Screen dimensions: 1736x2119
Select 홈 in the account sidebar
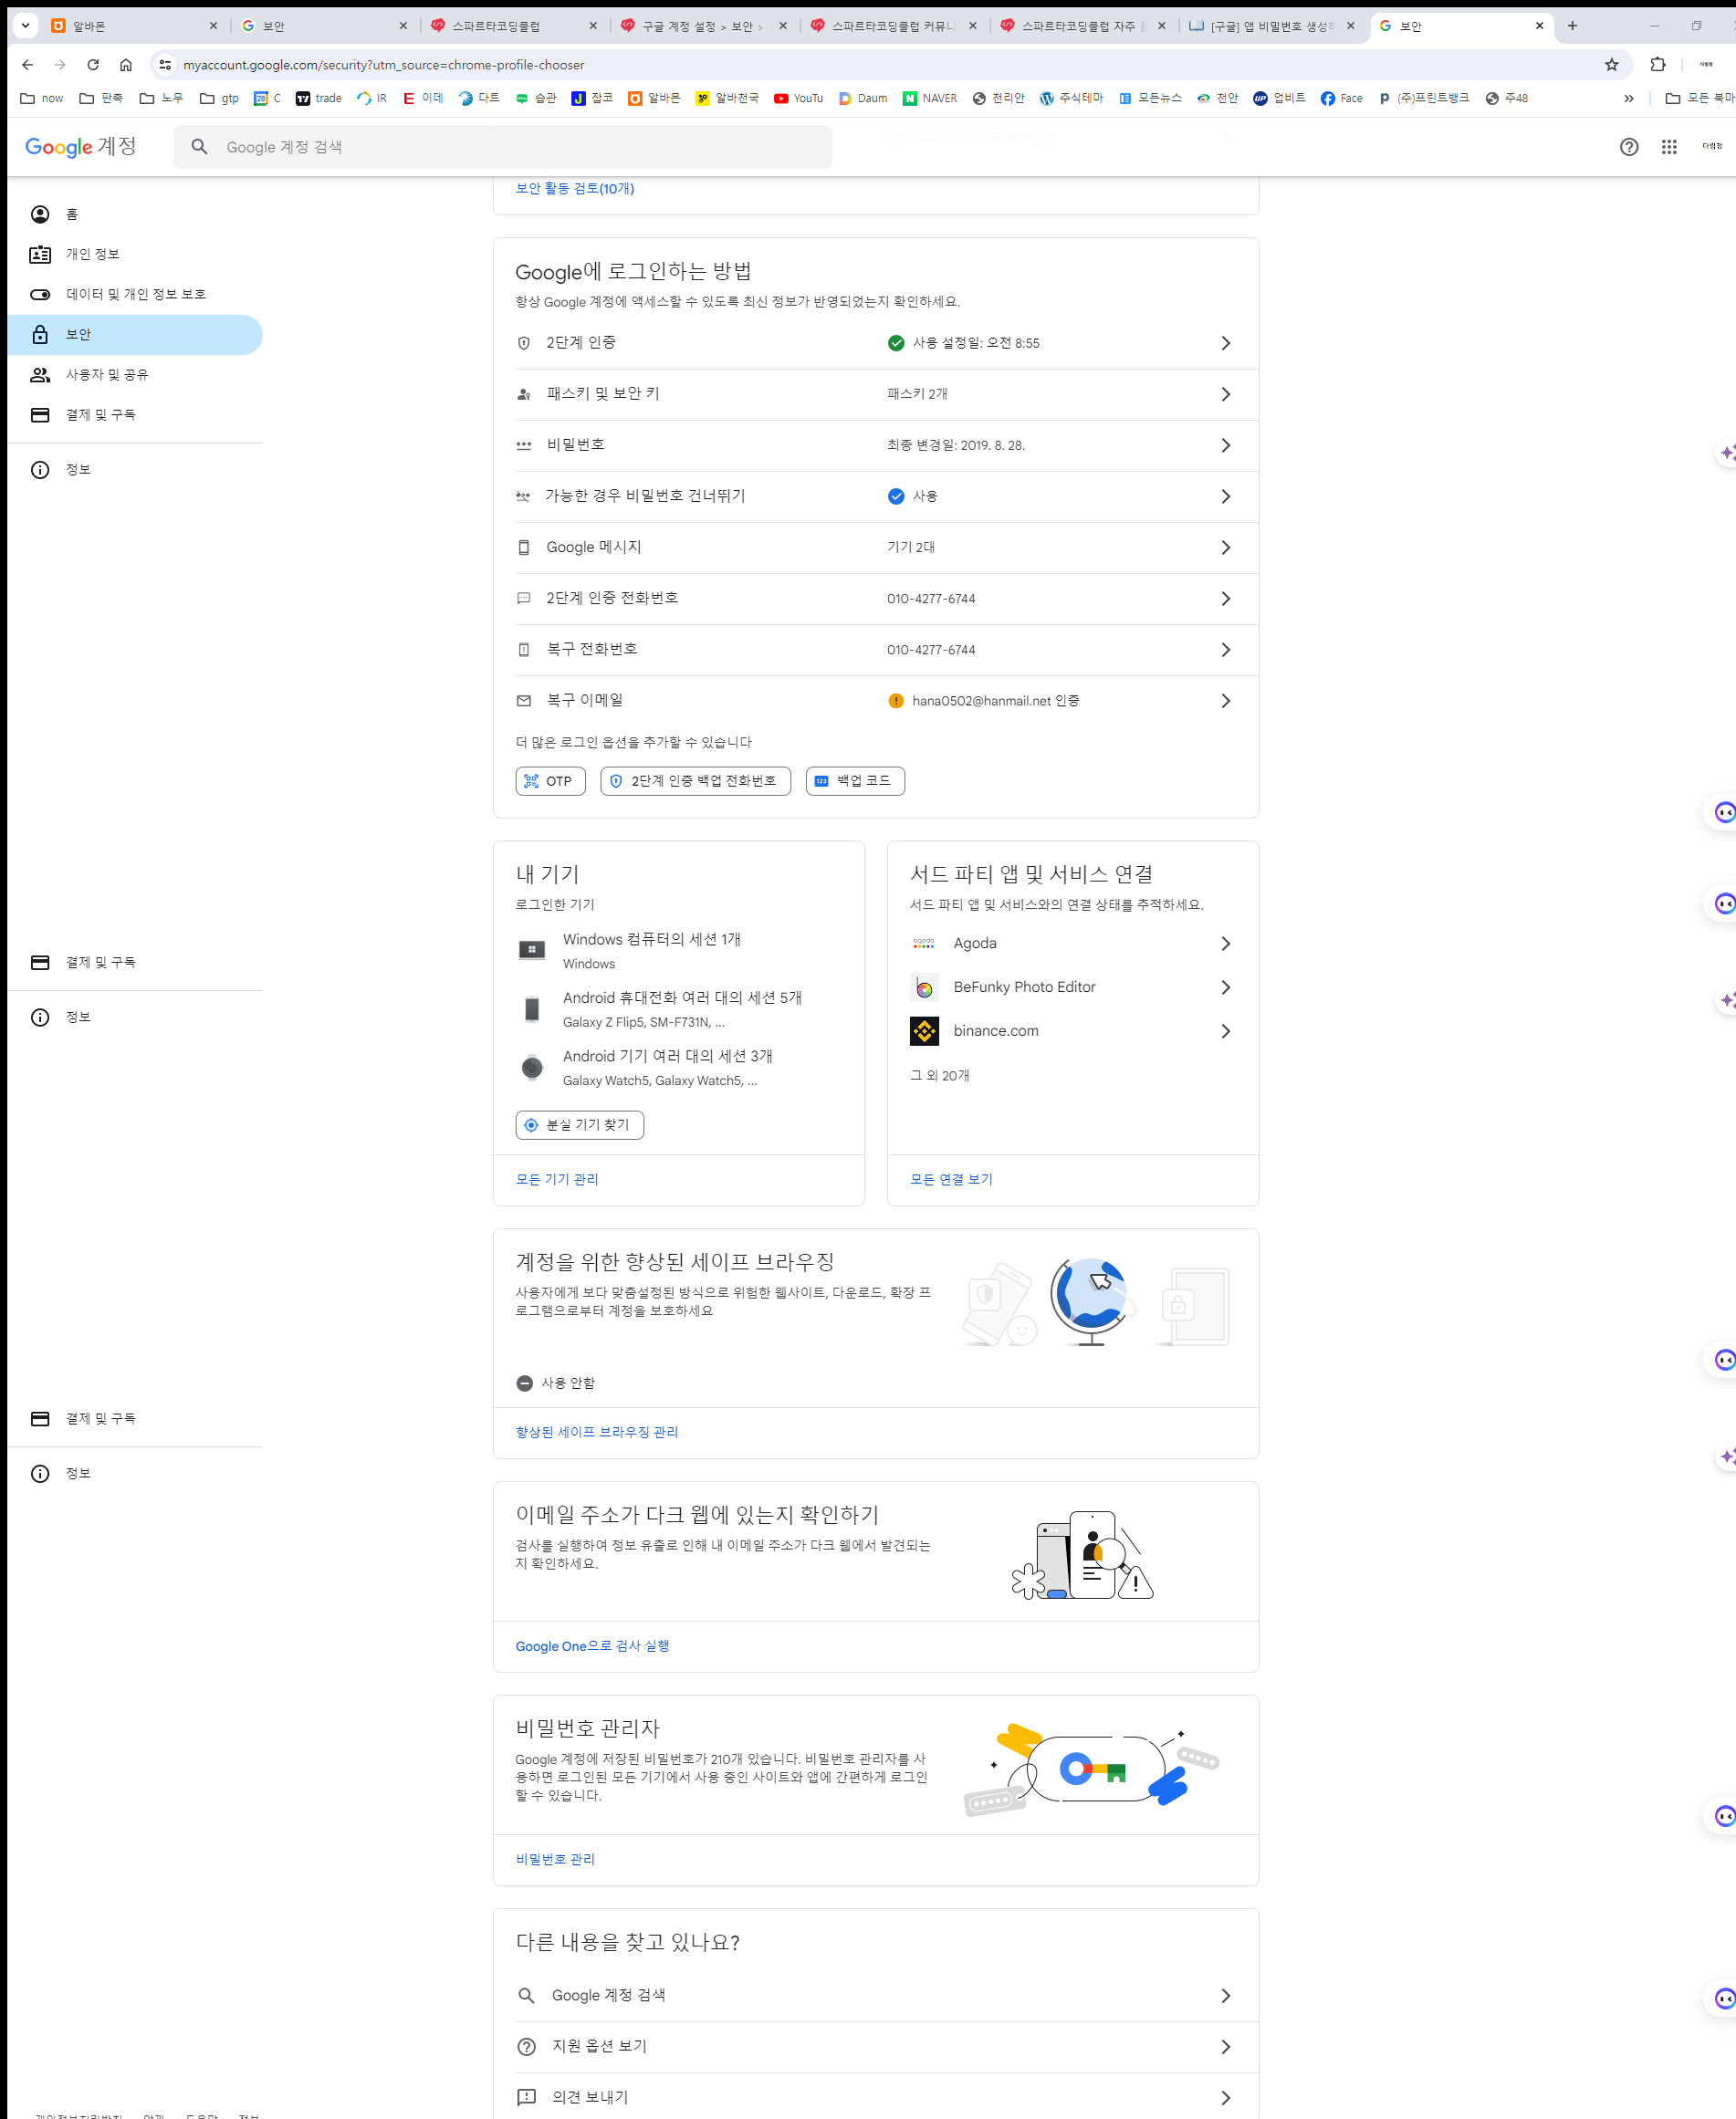point(135,214)
